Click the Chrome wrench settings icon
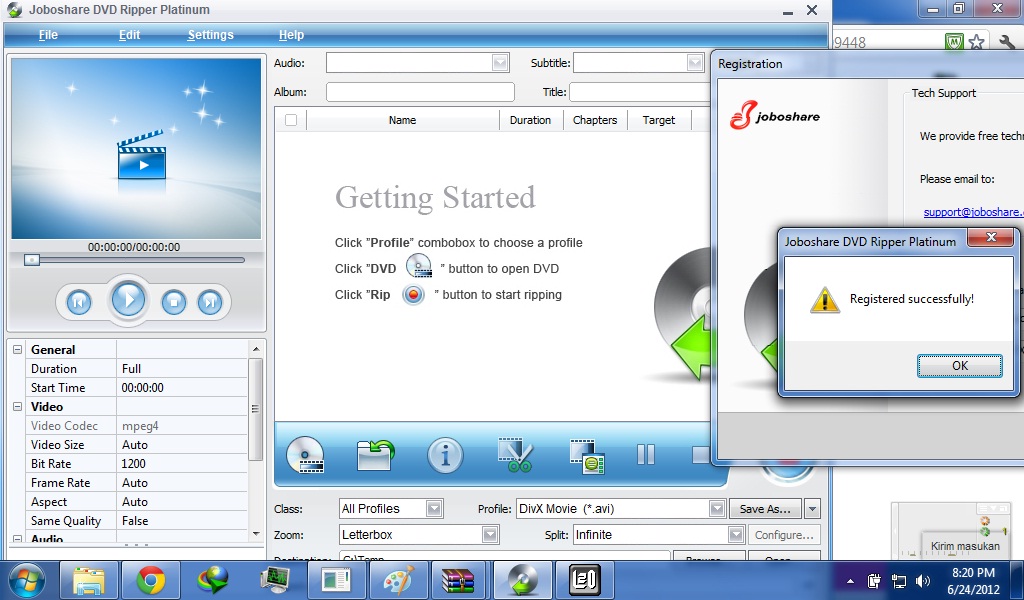The width and height of the screenshot is (1024, 600). click(1006, 42)
